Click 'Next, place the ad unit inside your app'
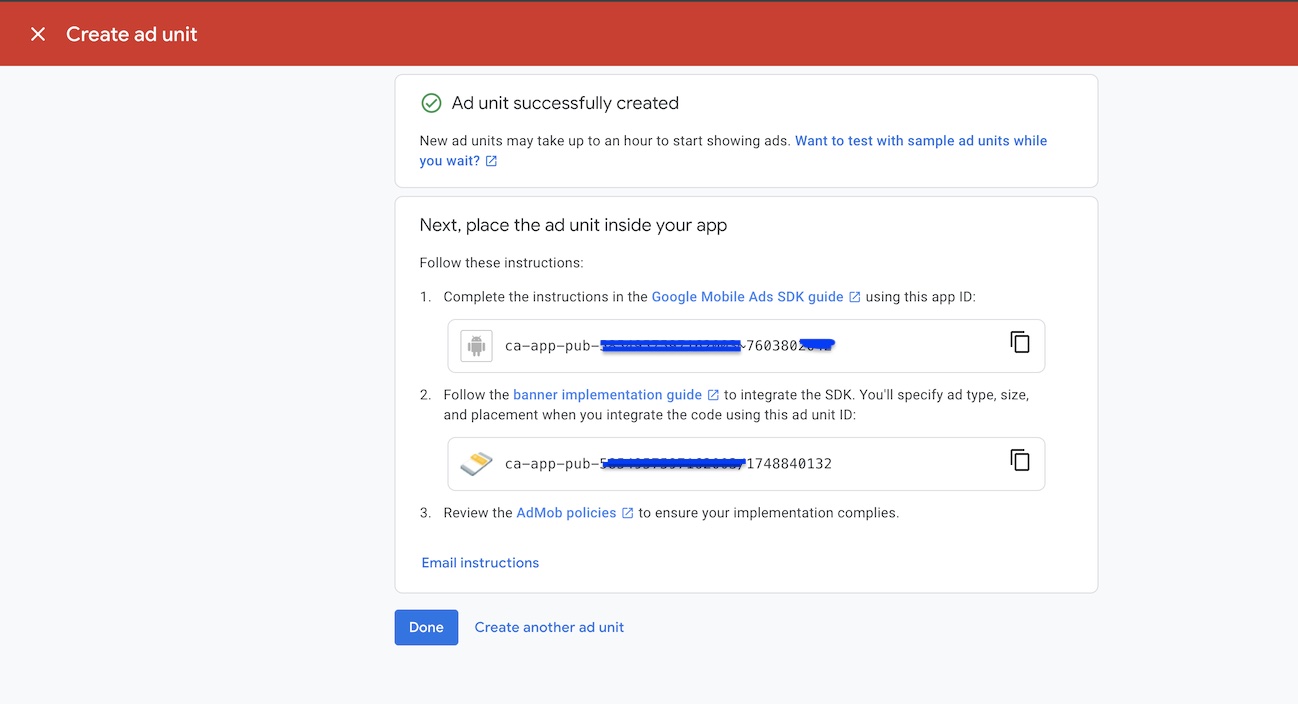The width and height of the screenshot is (1298, 704). click(573, 225)
